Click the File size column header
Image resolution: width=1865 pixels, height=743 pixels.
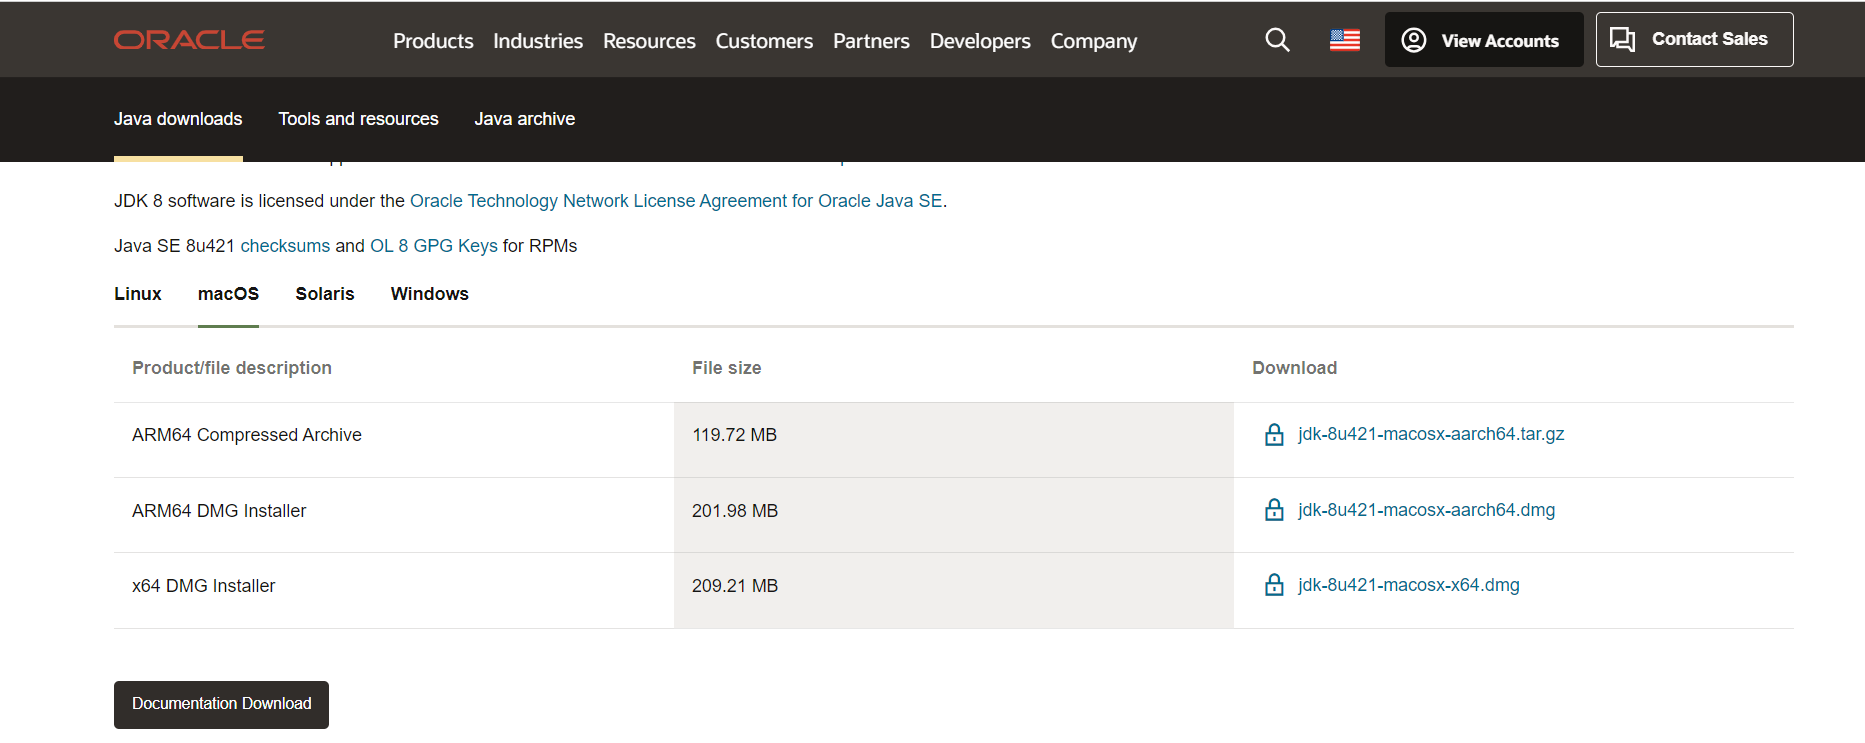click(727, 368)
